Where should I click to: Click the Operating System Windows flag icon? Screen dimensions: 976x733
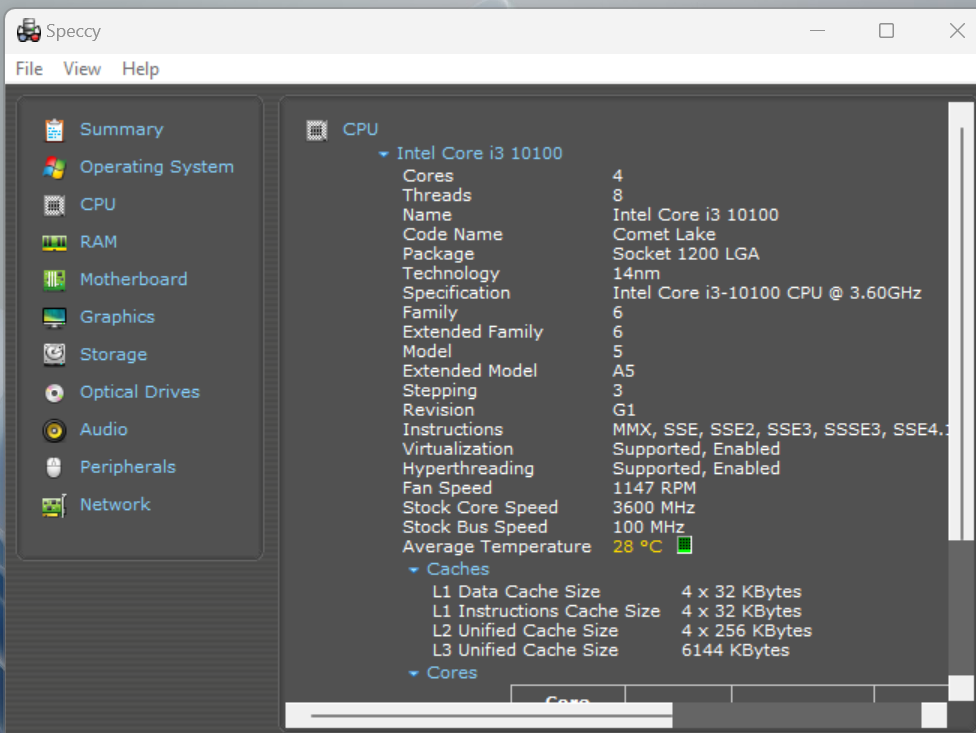pos(54,167)
